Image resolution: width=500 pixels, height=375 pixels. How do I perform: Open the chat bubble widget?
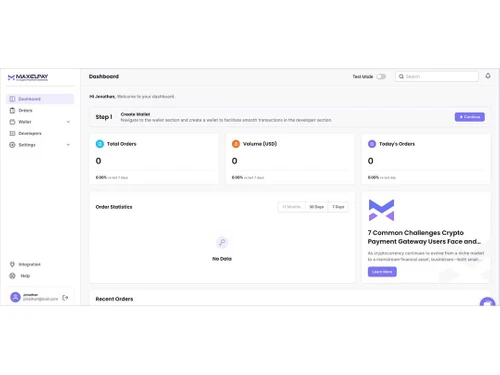(487, 302)
